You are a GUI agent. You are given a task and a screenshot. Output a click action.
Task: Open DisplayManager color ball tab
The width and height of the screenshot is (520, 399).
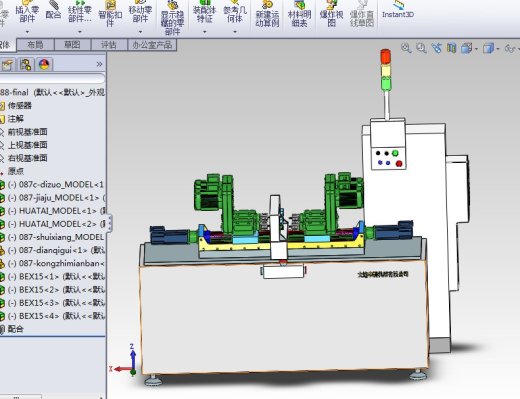(x=44, y=64)
